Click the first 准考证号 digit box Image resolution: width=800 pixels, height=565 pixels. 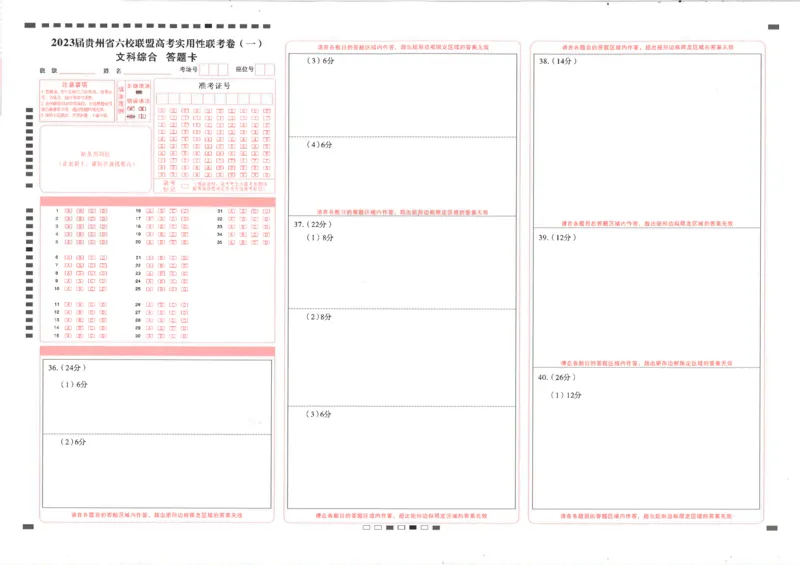[x=160, y=99]
